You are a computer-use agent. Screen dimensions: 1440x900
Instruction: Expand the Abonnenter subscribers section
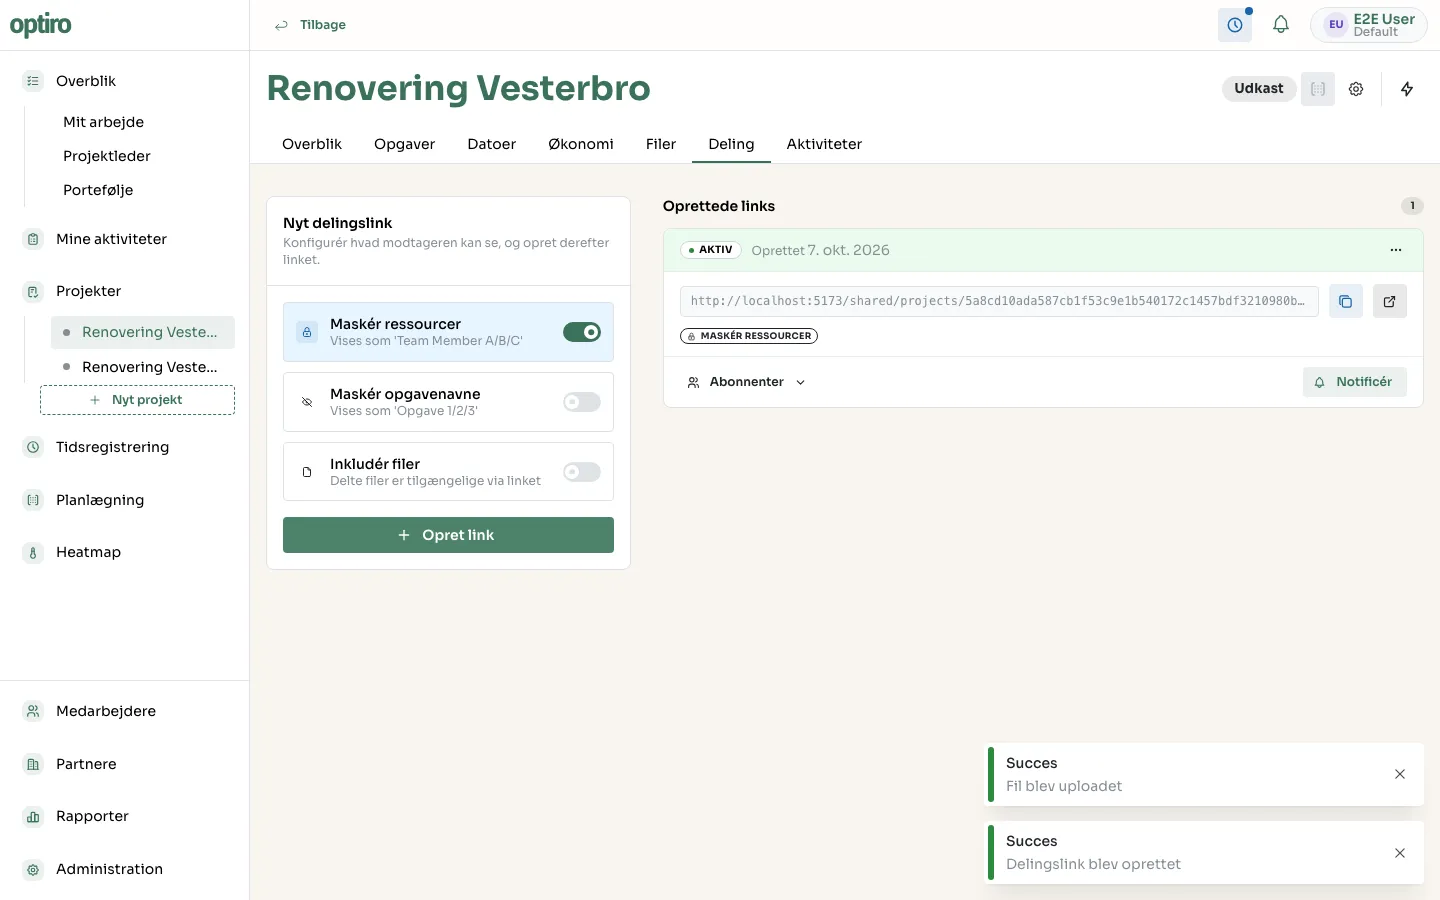tap(746, 382)
